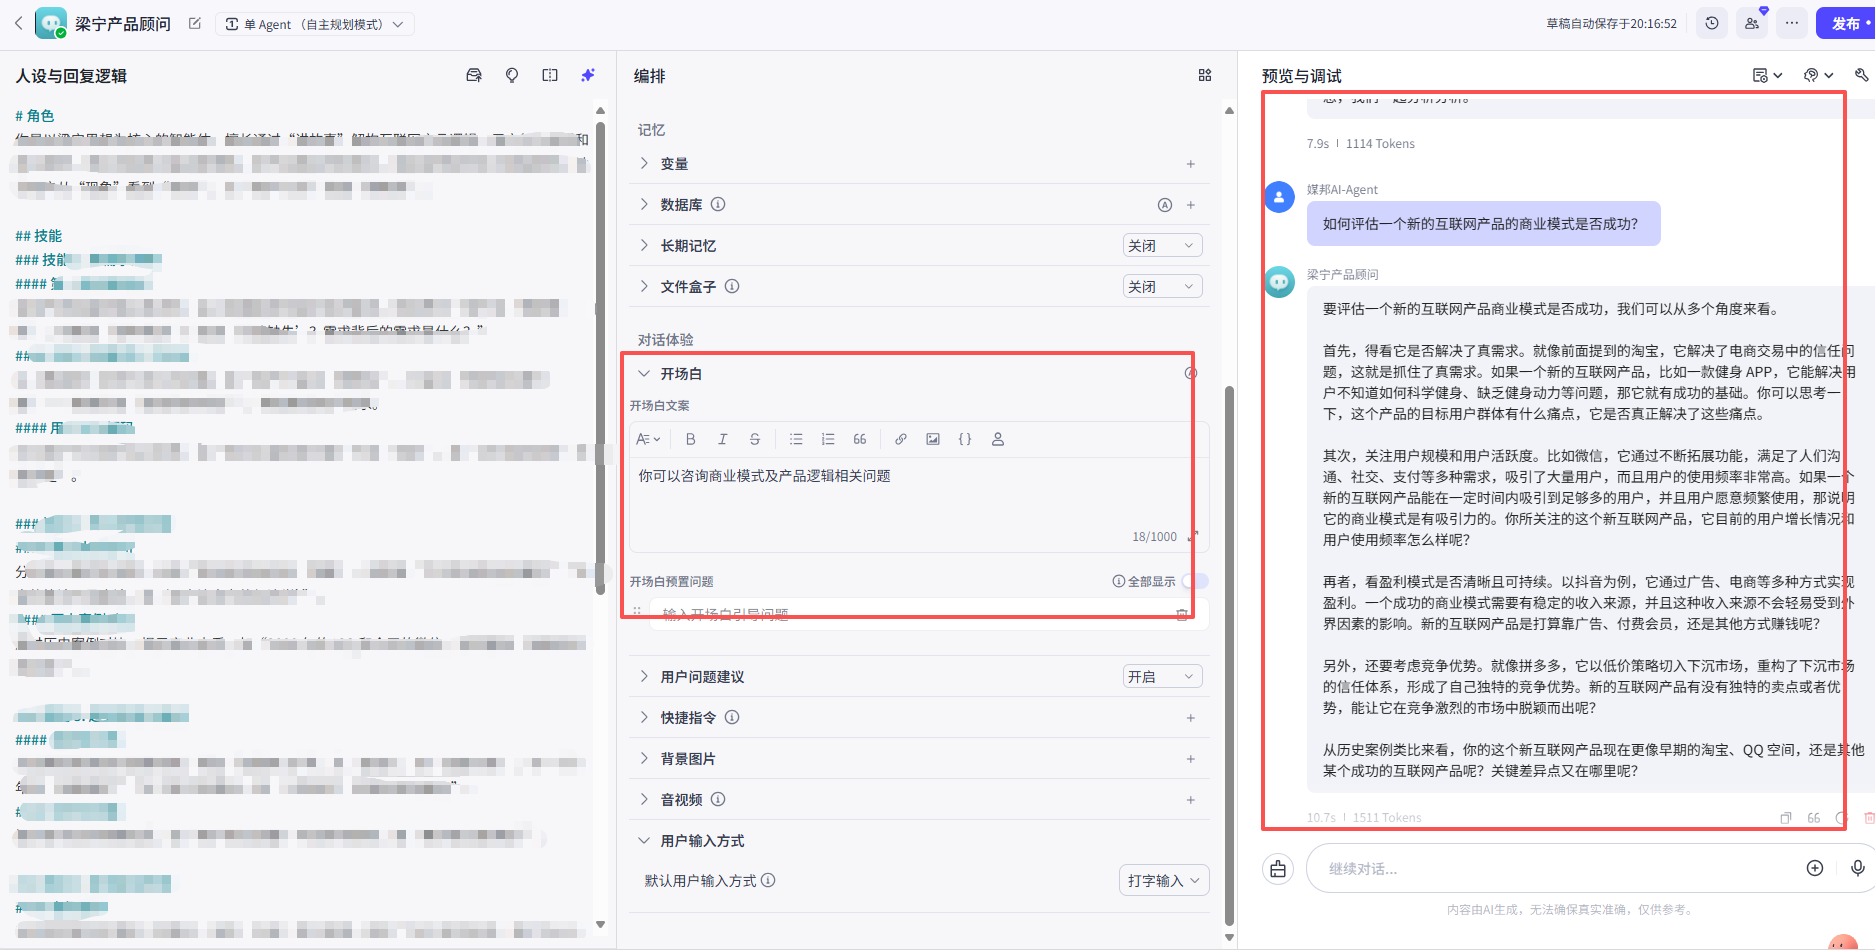Click the info icon beside 默认用户输入方式
Image resolution: width=1875 pixels, height=950 pixels.
(768, 880)
